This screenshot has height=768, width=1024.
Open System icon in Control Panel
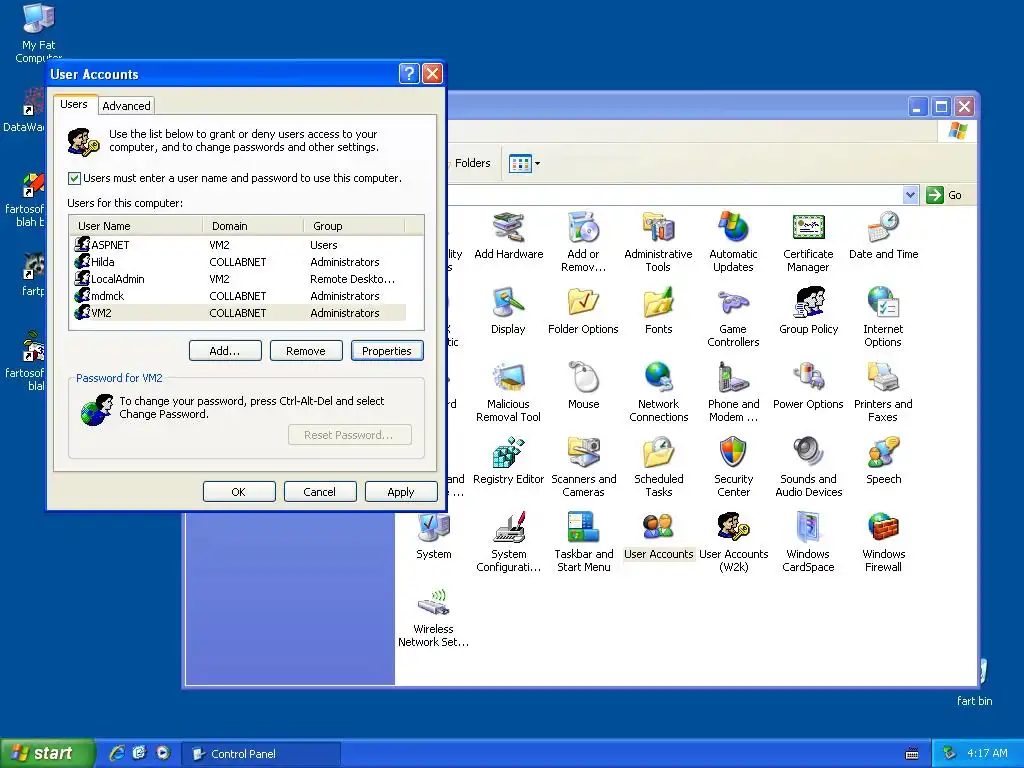coord(433,536)
